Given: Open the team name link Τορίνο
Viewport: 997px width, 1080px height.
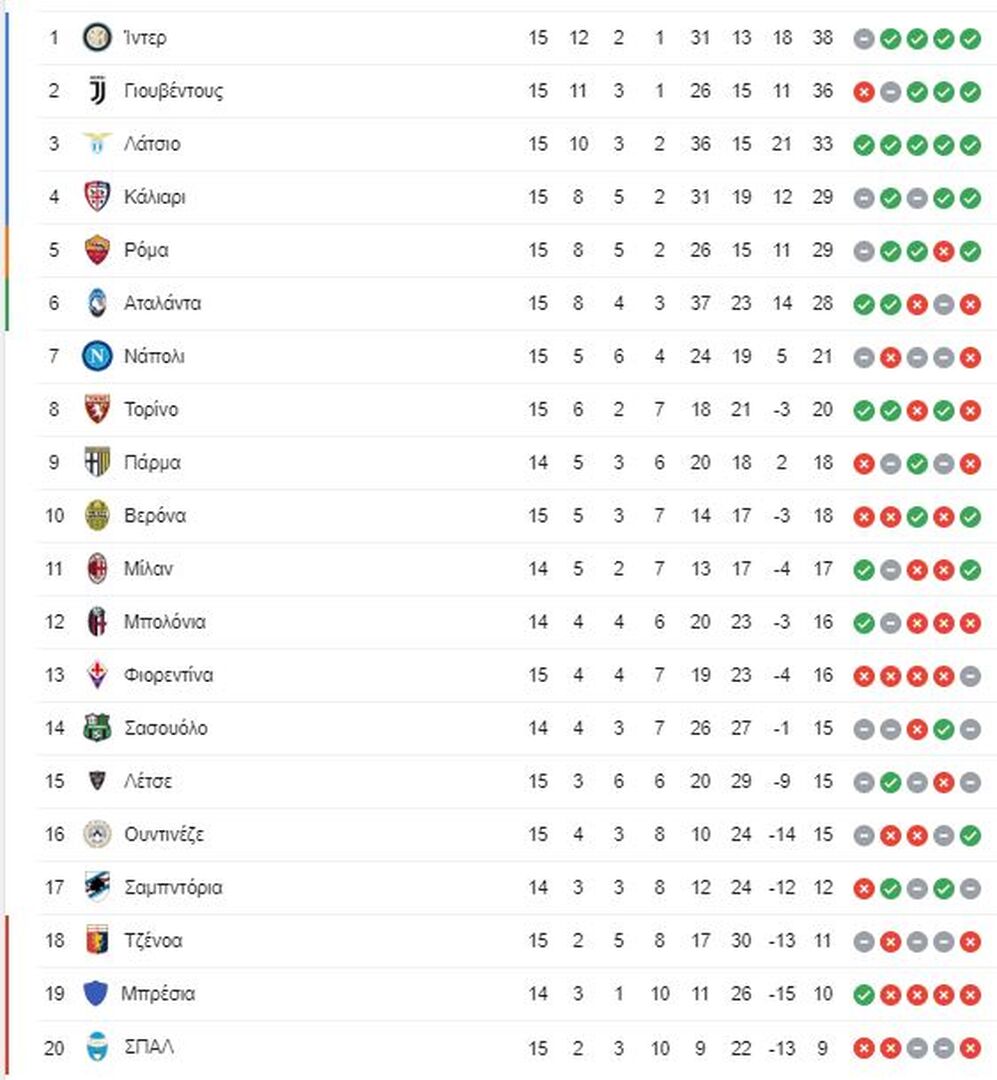Looking at the screenshot, I should (x=151, y=409).
